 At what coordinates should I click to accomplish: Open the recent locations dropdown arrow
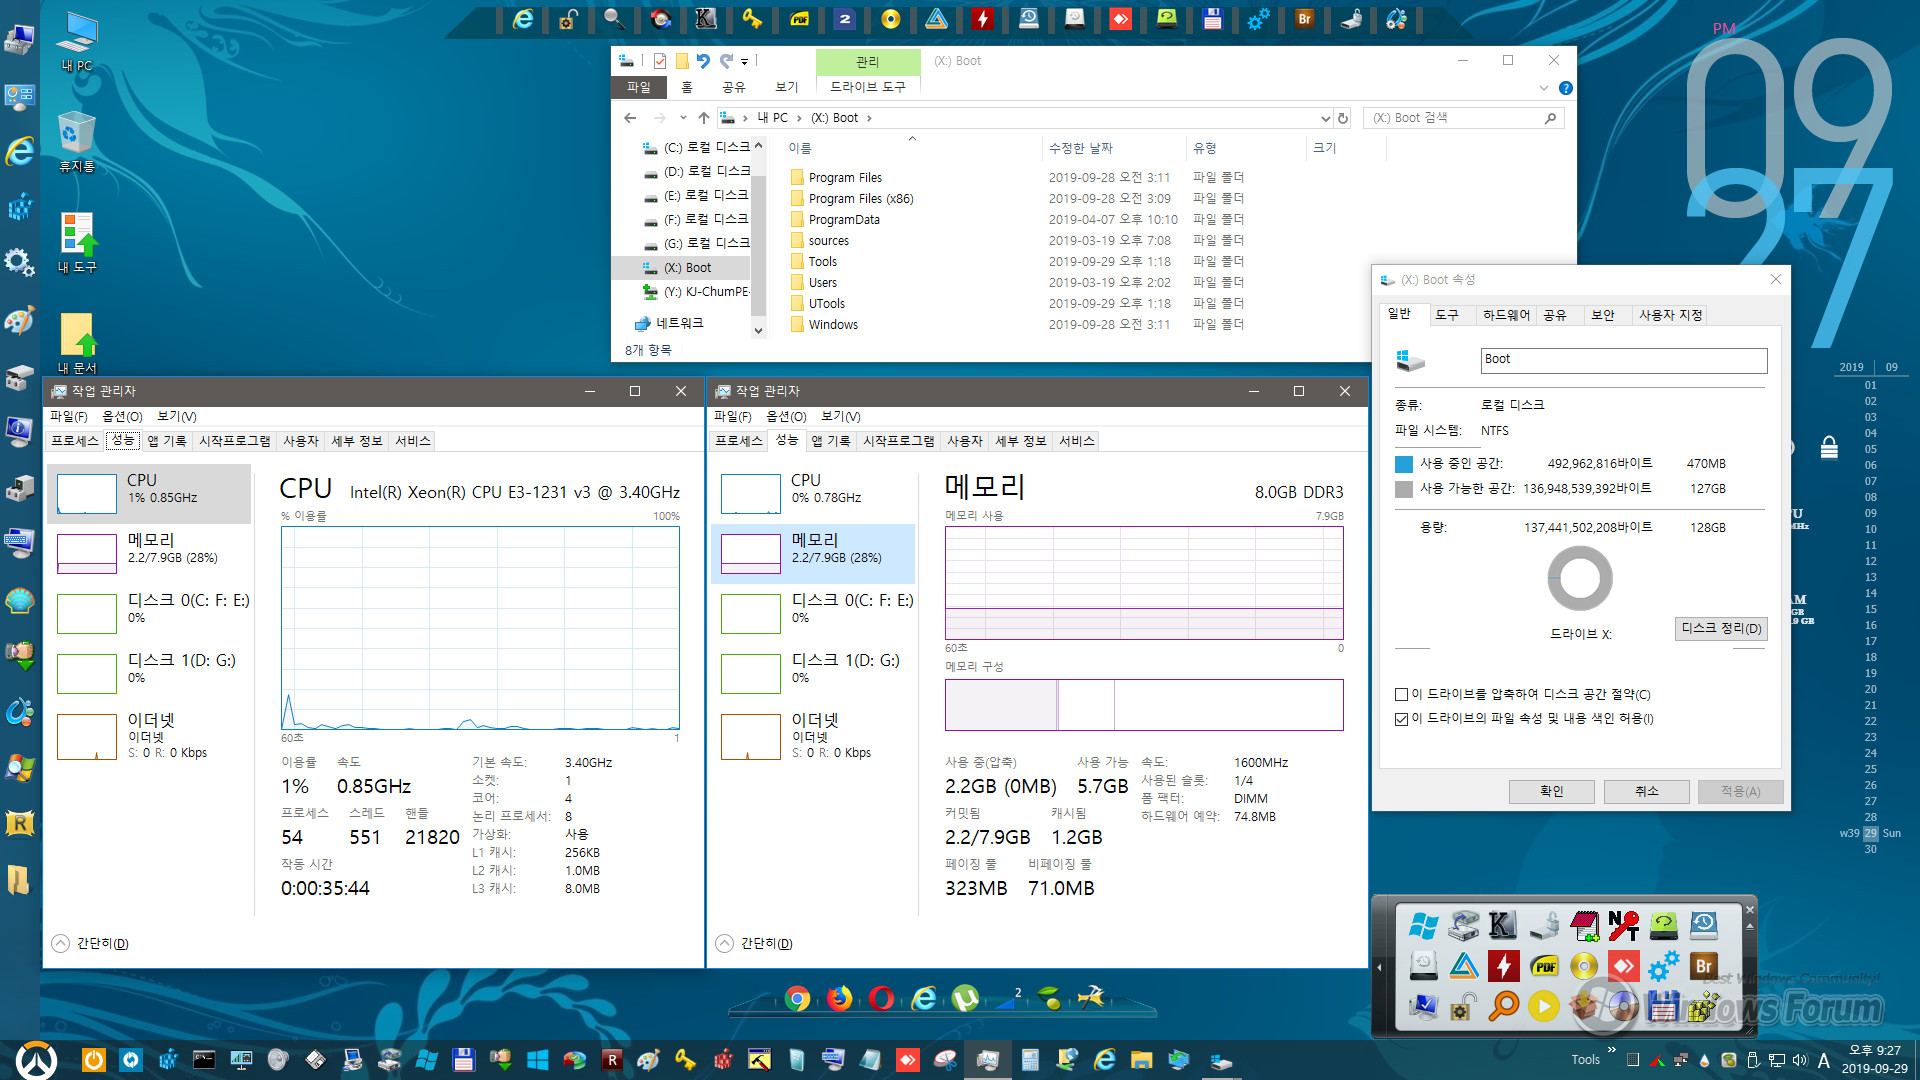683,118
